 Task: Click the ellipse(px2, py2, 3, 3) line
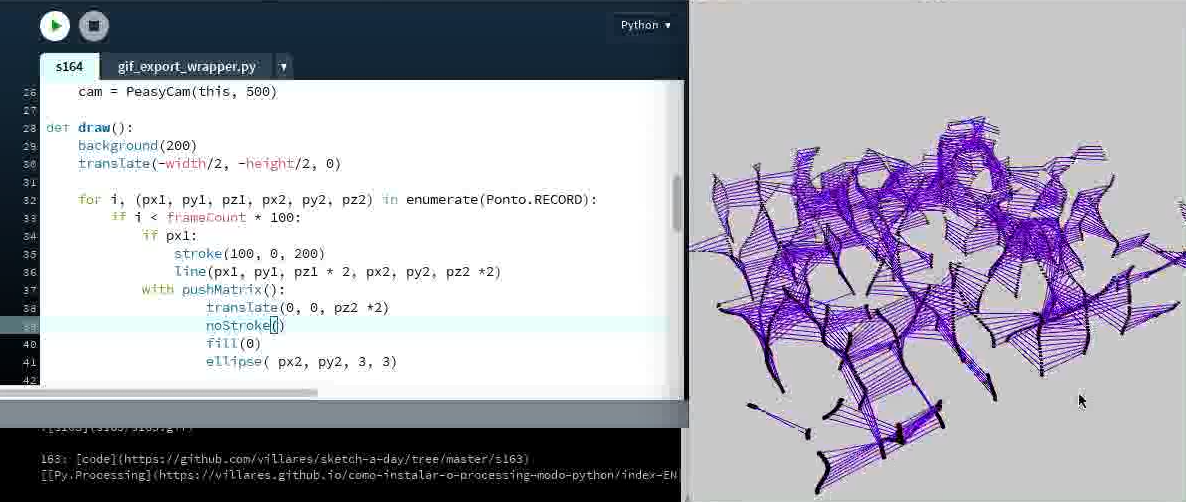pos(301,362)
